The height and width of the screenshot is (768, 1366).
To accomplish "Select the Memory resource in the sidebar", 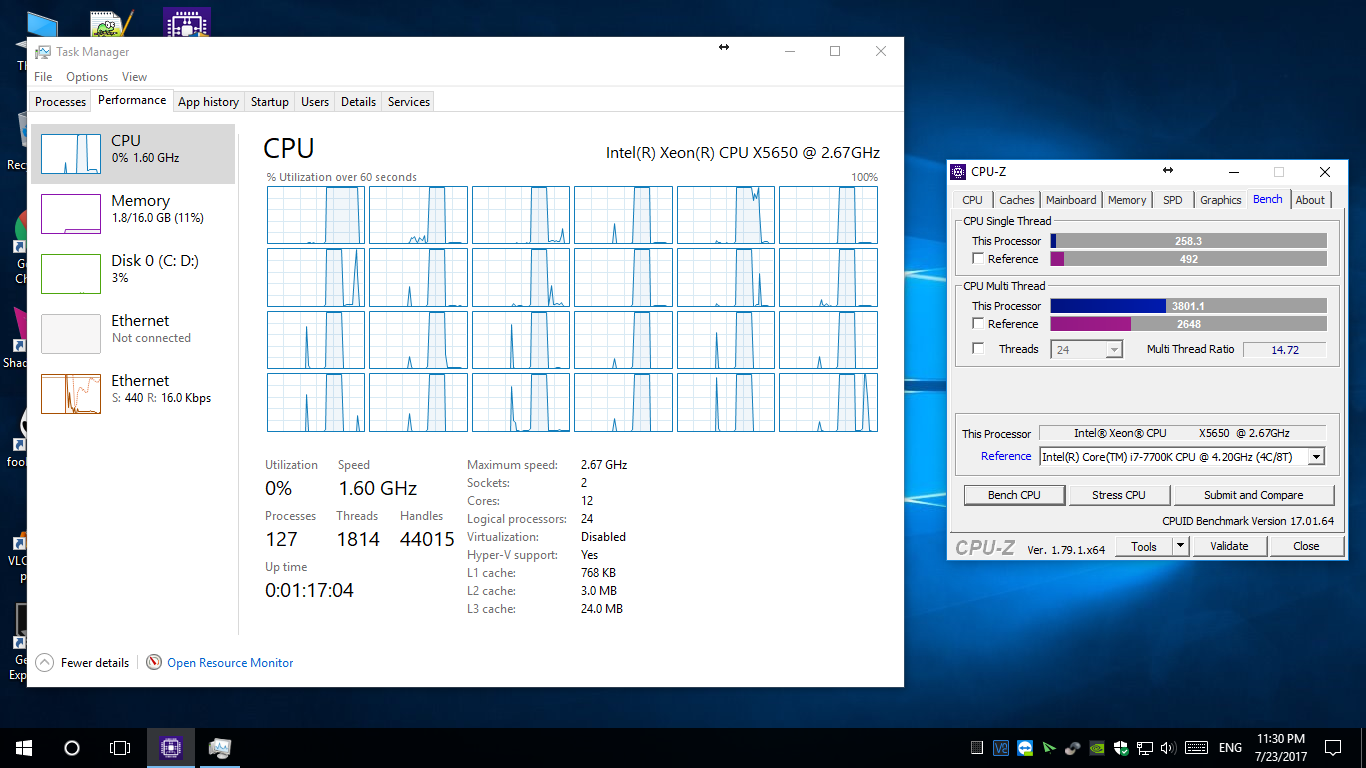I will (133, 214).
